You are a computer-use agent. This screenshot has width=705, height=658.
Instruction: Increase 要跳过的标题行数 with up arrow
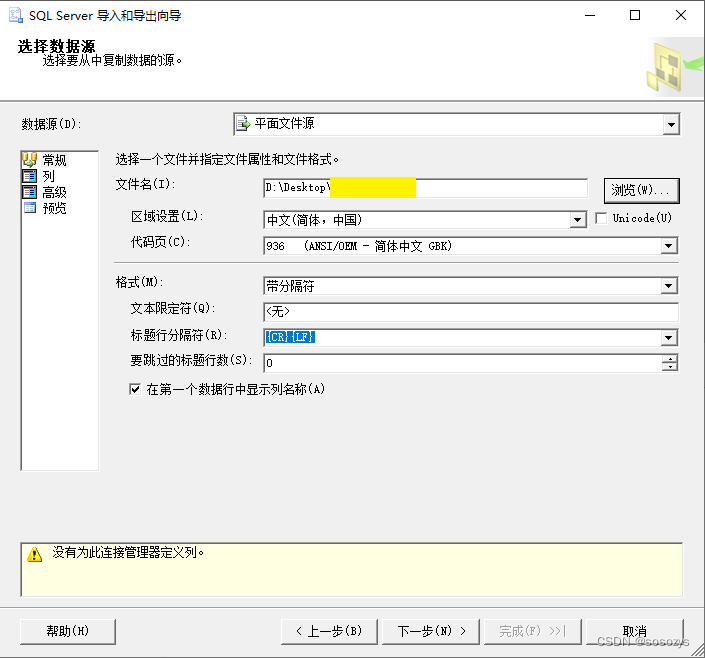point(669,358)
